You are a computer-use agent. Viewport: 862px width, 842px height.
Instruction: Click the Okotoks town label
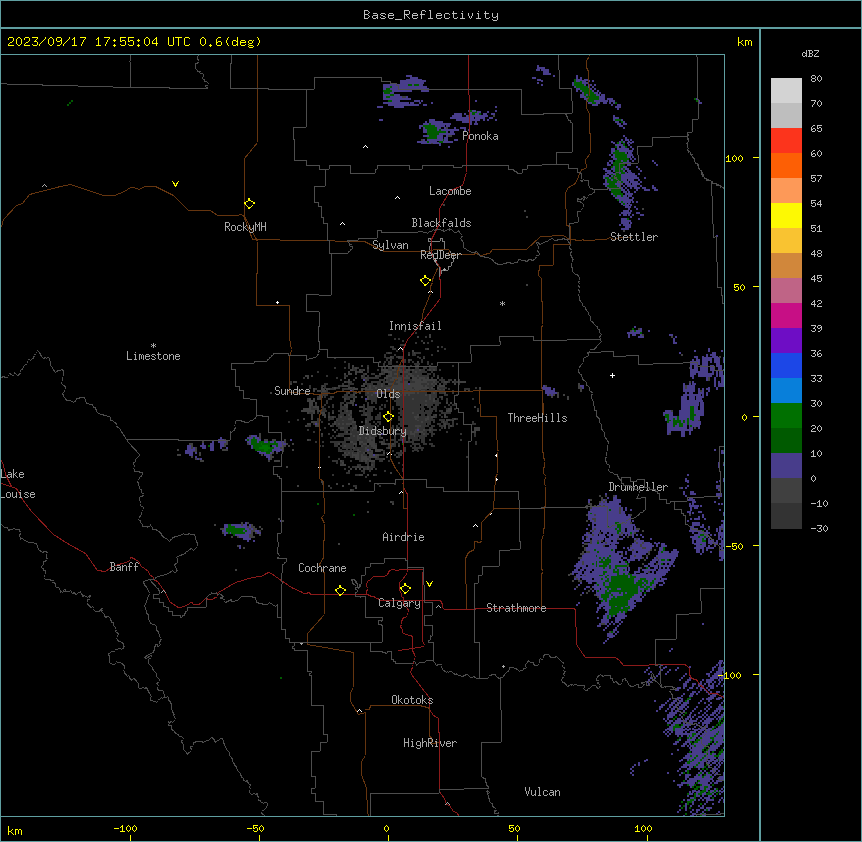pos(412,700)
